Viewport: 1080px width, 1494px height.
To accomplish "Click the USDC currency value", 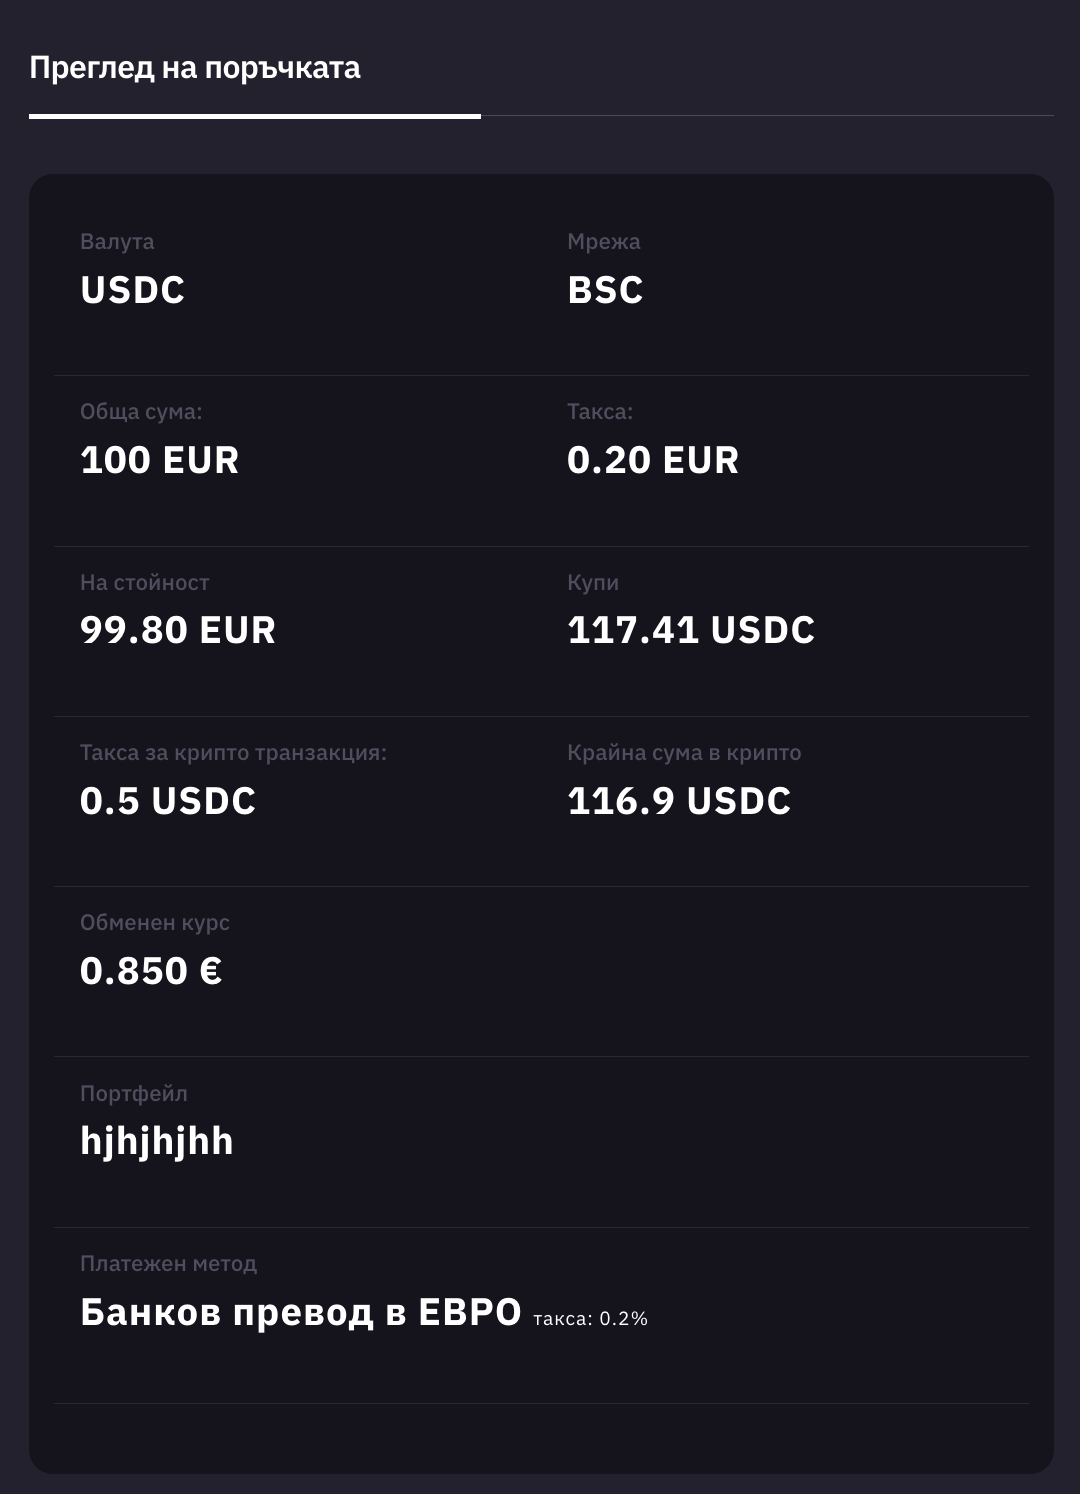I will (133, 290).
